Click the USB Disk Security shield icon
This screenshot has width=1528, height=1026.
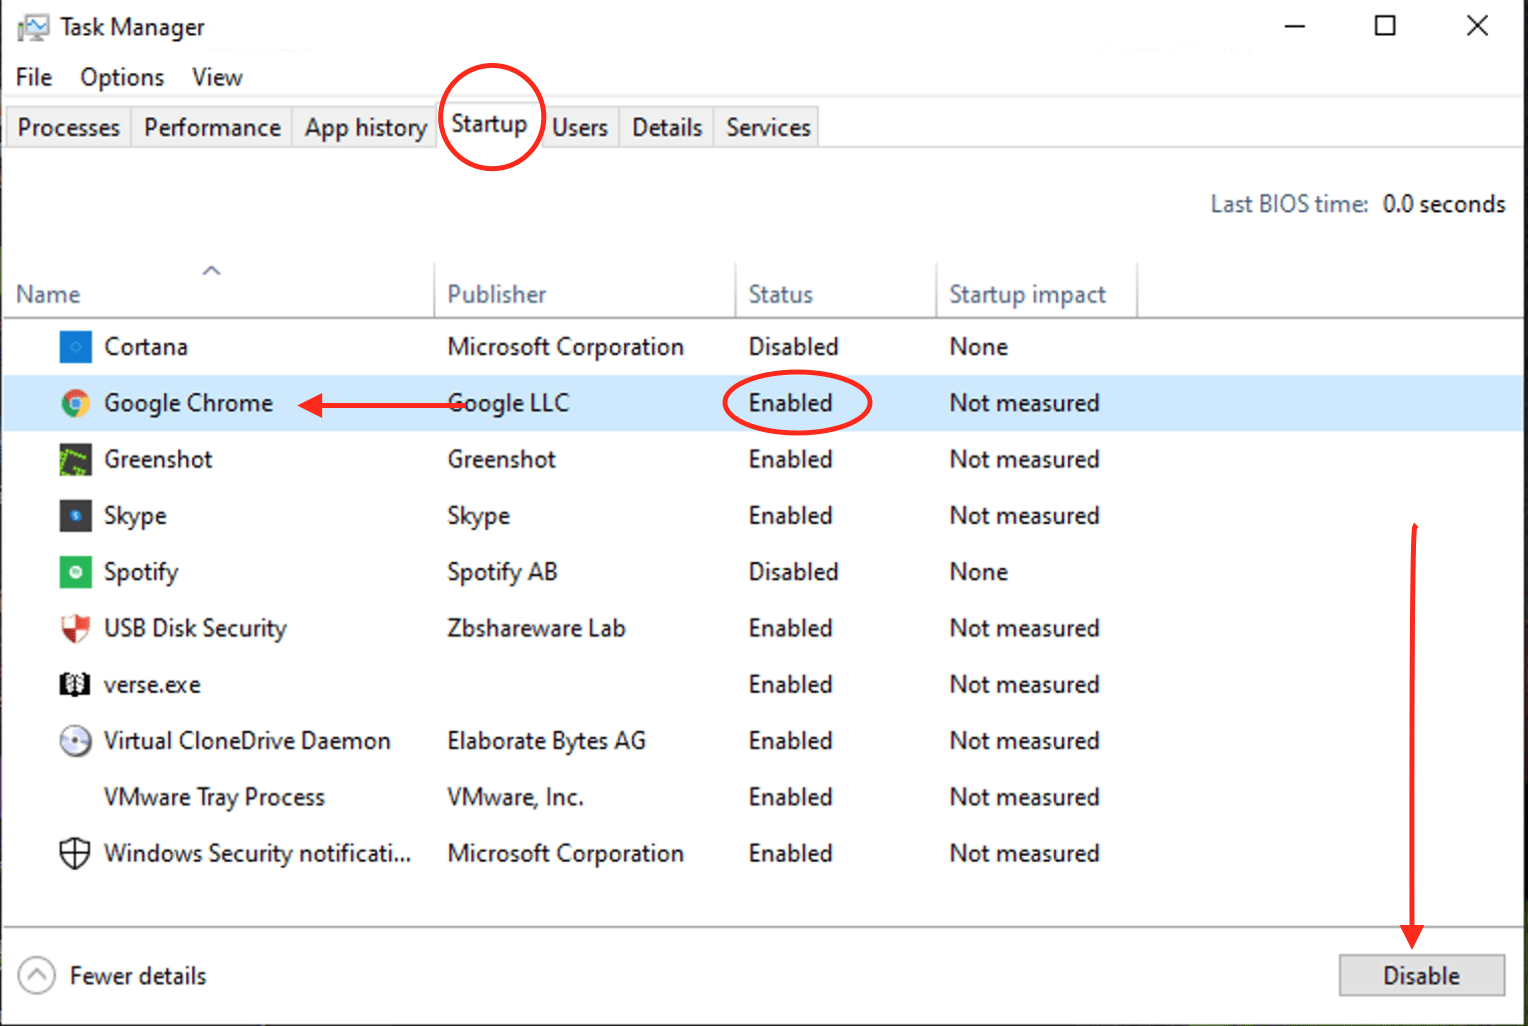pos(75,629)
